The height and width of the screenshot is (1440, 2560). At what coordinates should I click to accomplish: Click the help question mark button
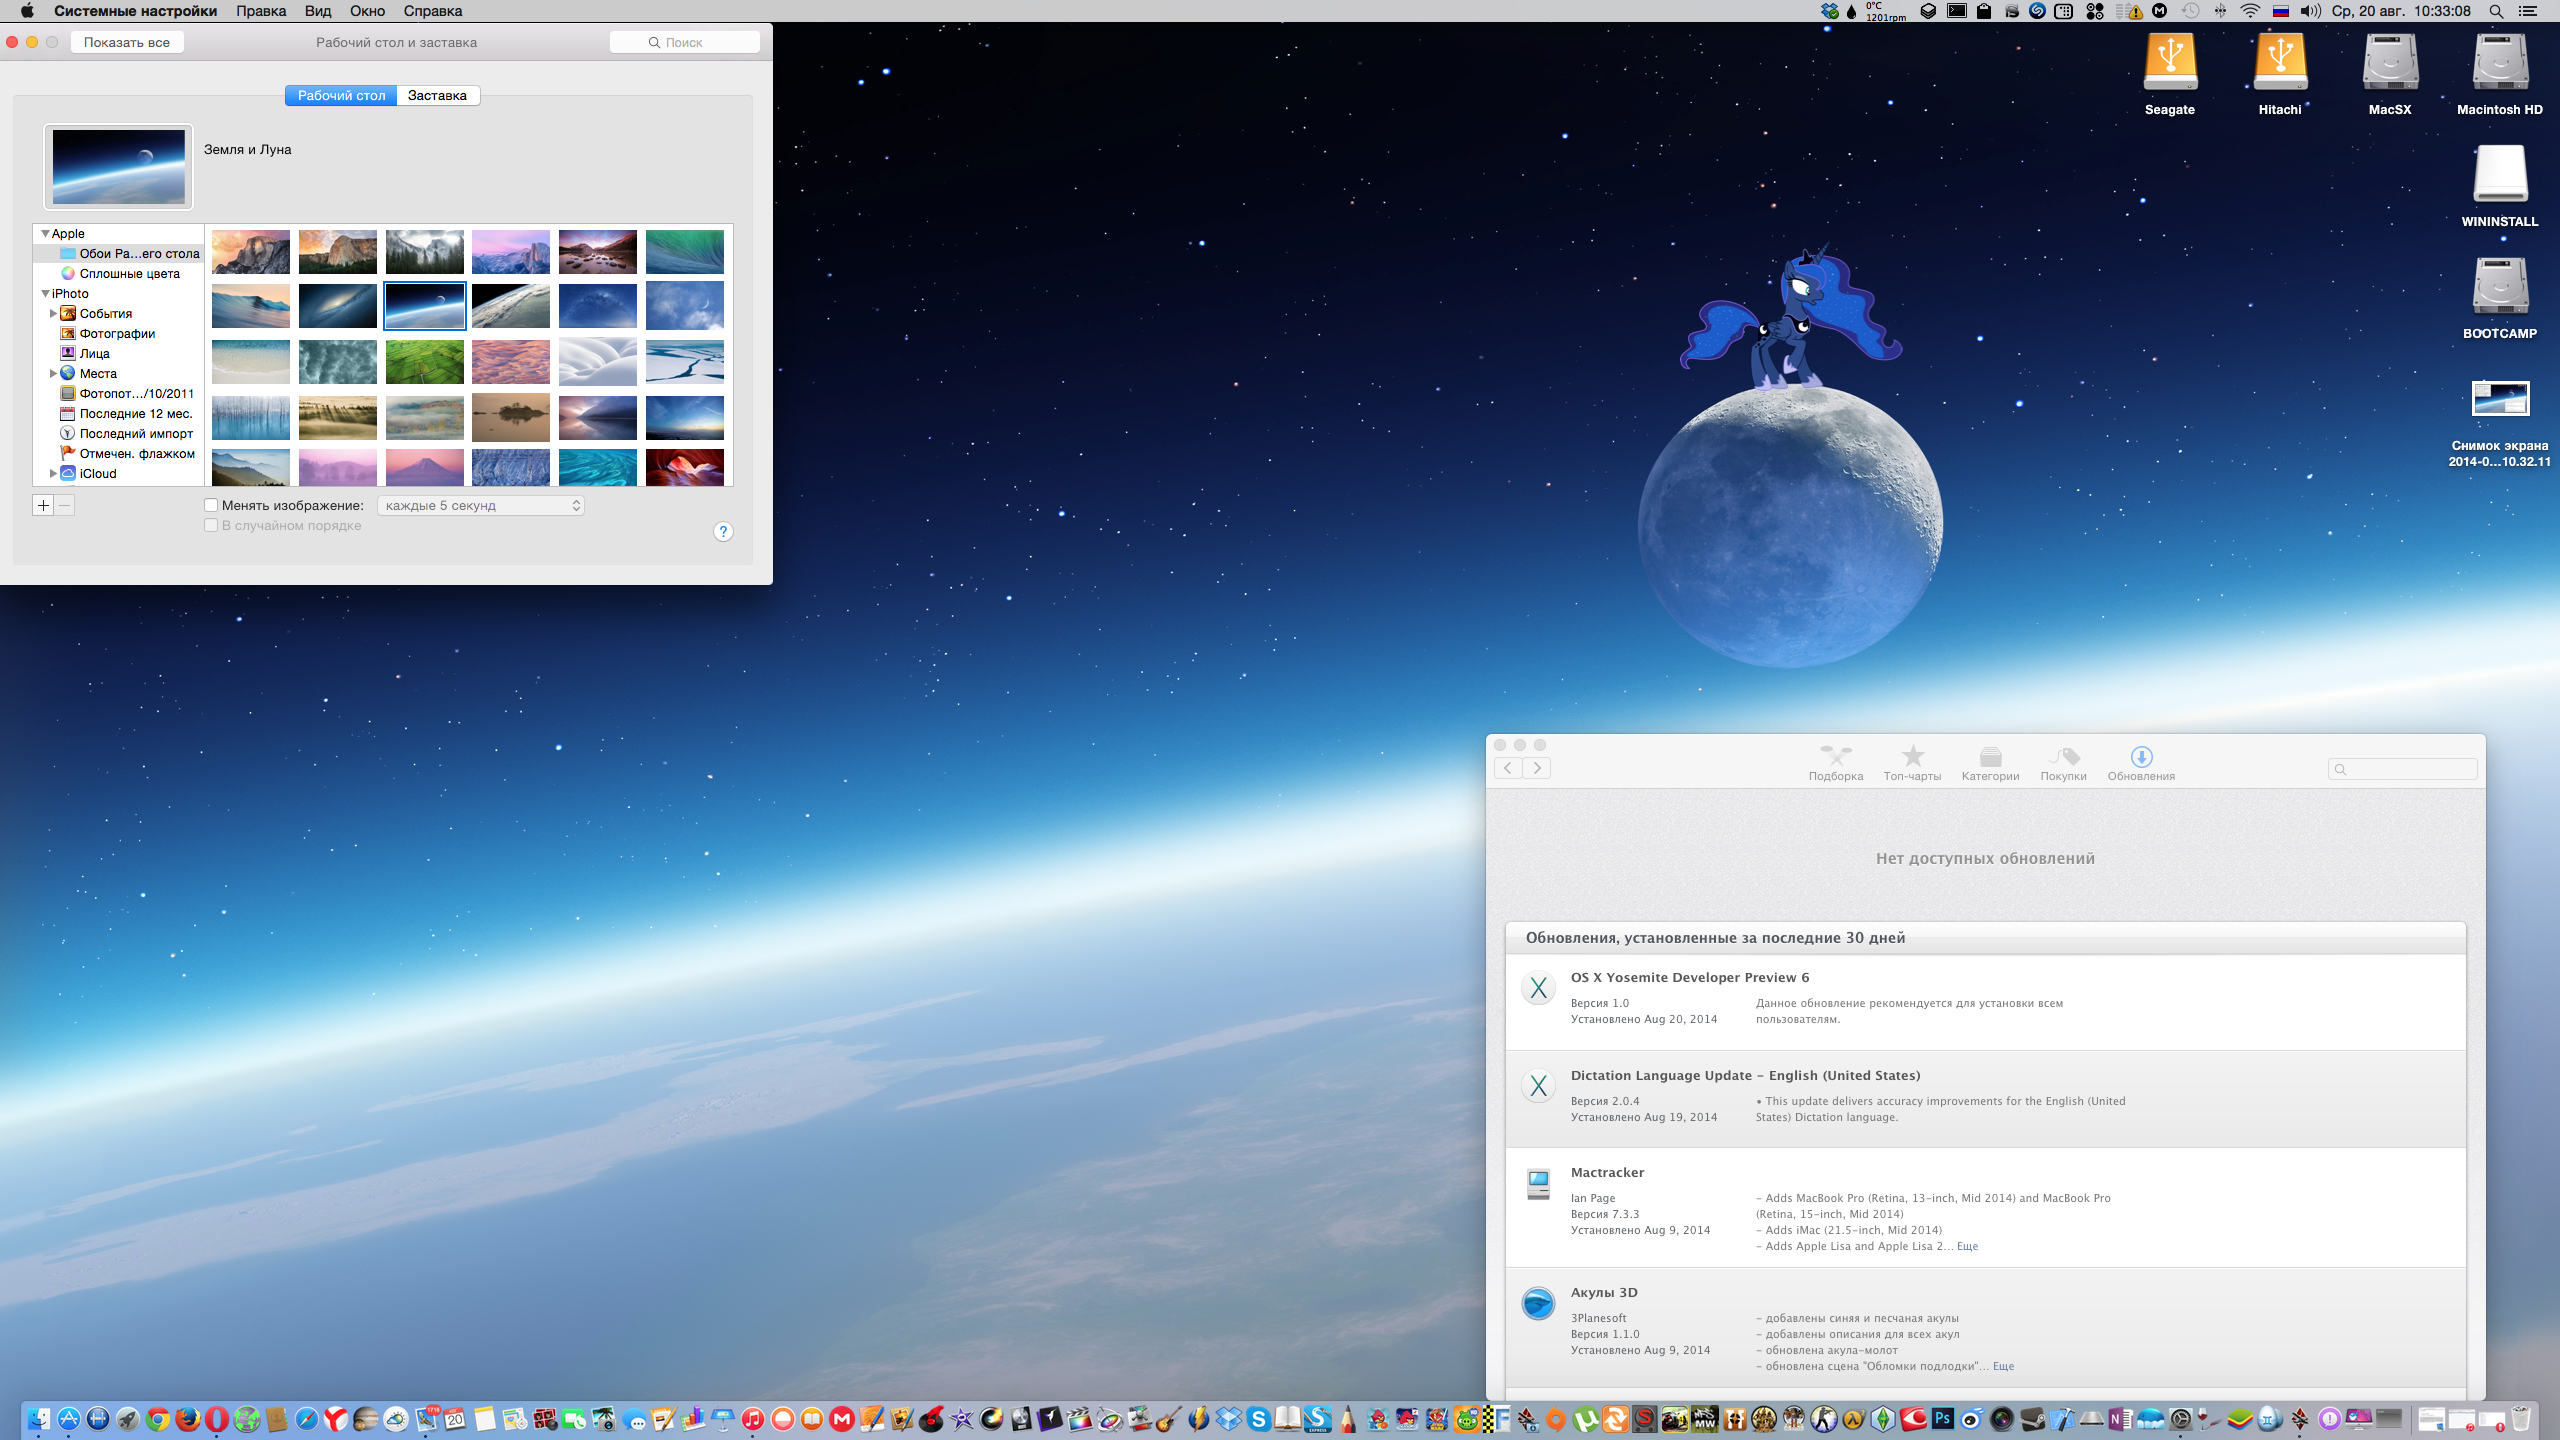[x=723, y=531]
